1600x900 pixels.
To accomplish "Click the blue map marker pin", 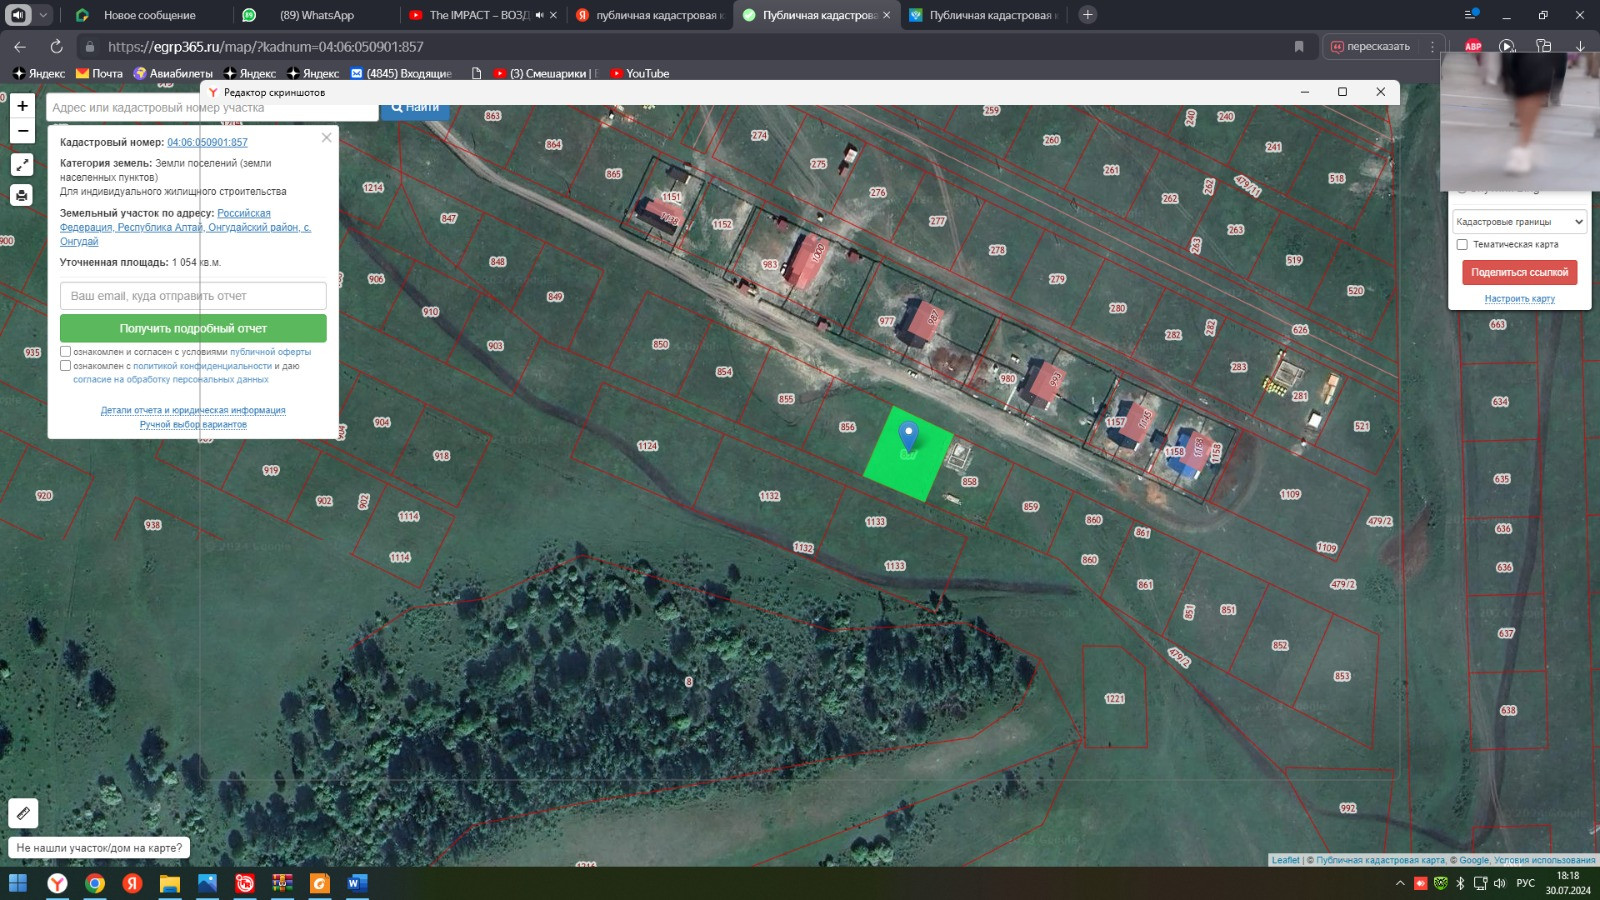I will pyautogui.click(x=908, y=436).
